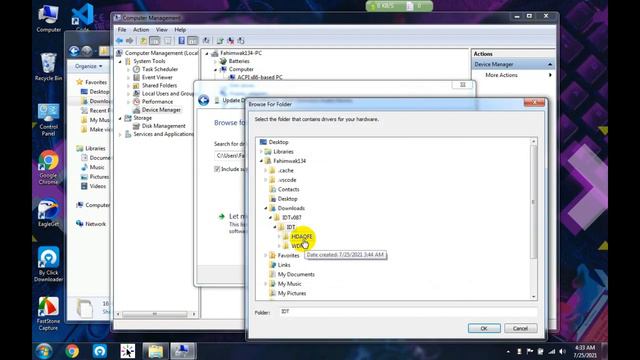Select HDAQFE folder in tree
640x360 pixels.
(302, 236)
